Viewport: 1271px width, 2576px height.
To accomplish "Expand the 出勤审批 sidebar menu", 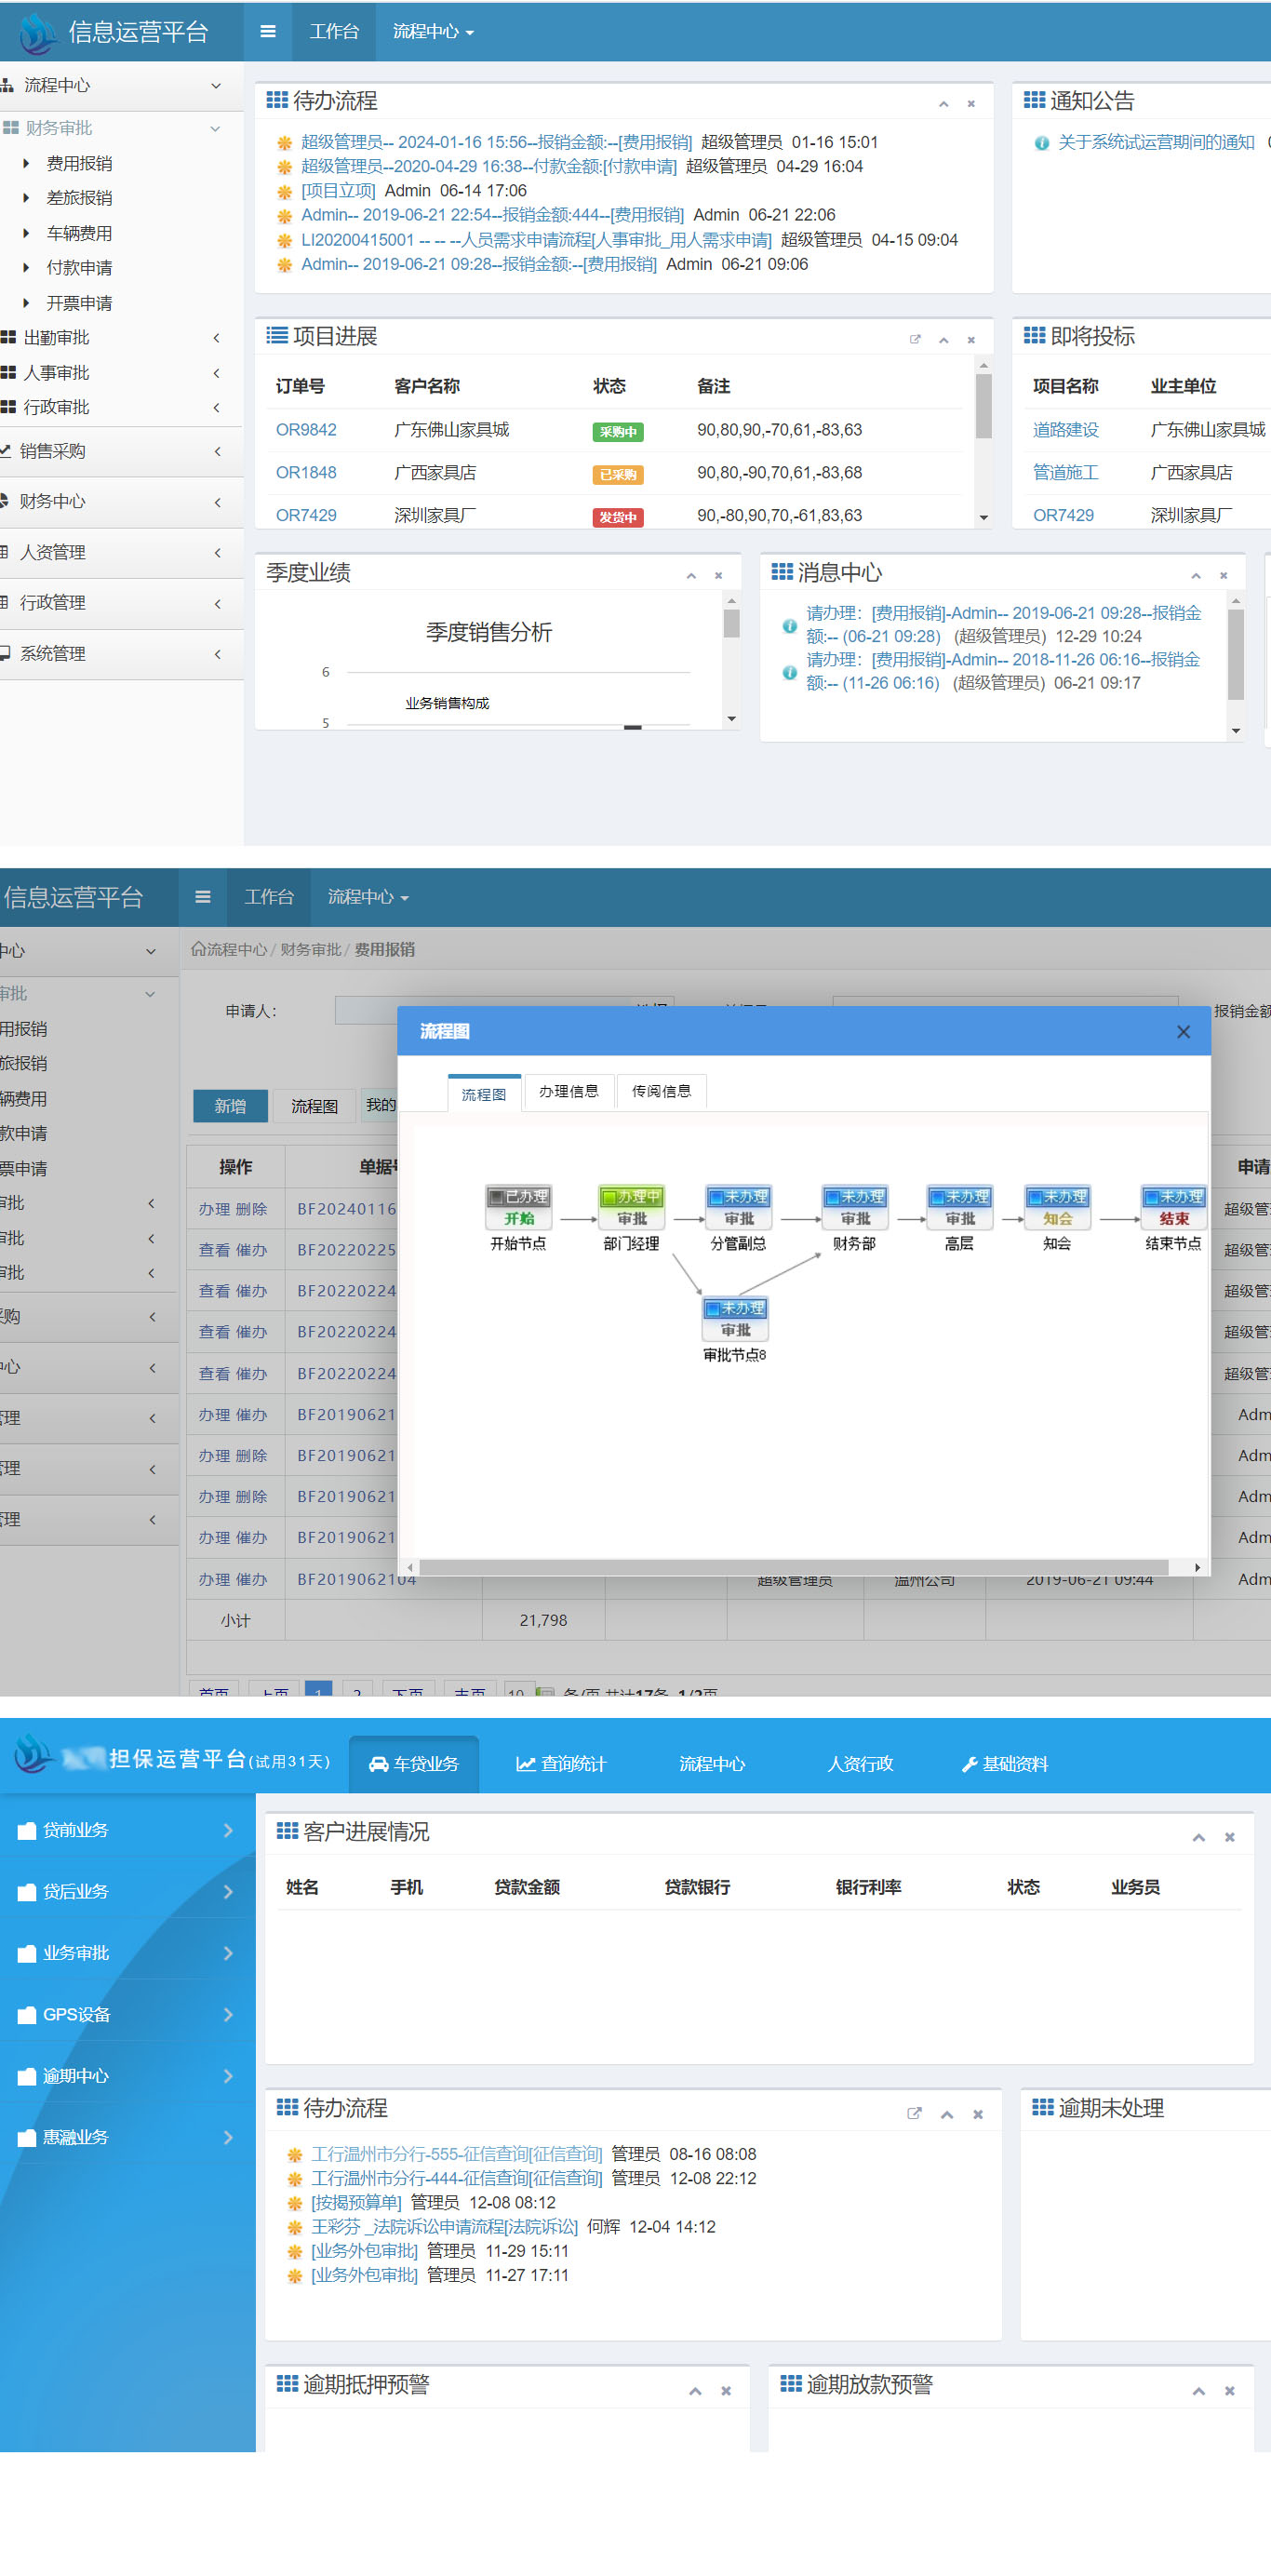I will tap(120, 338).
